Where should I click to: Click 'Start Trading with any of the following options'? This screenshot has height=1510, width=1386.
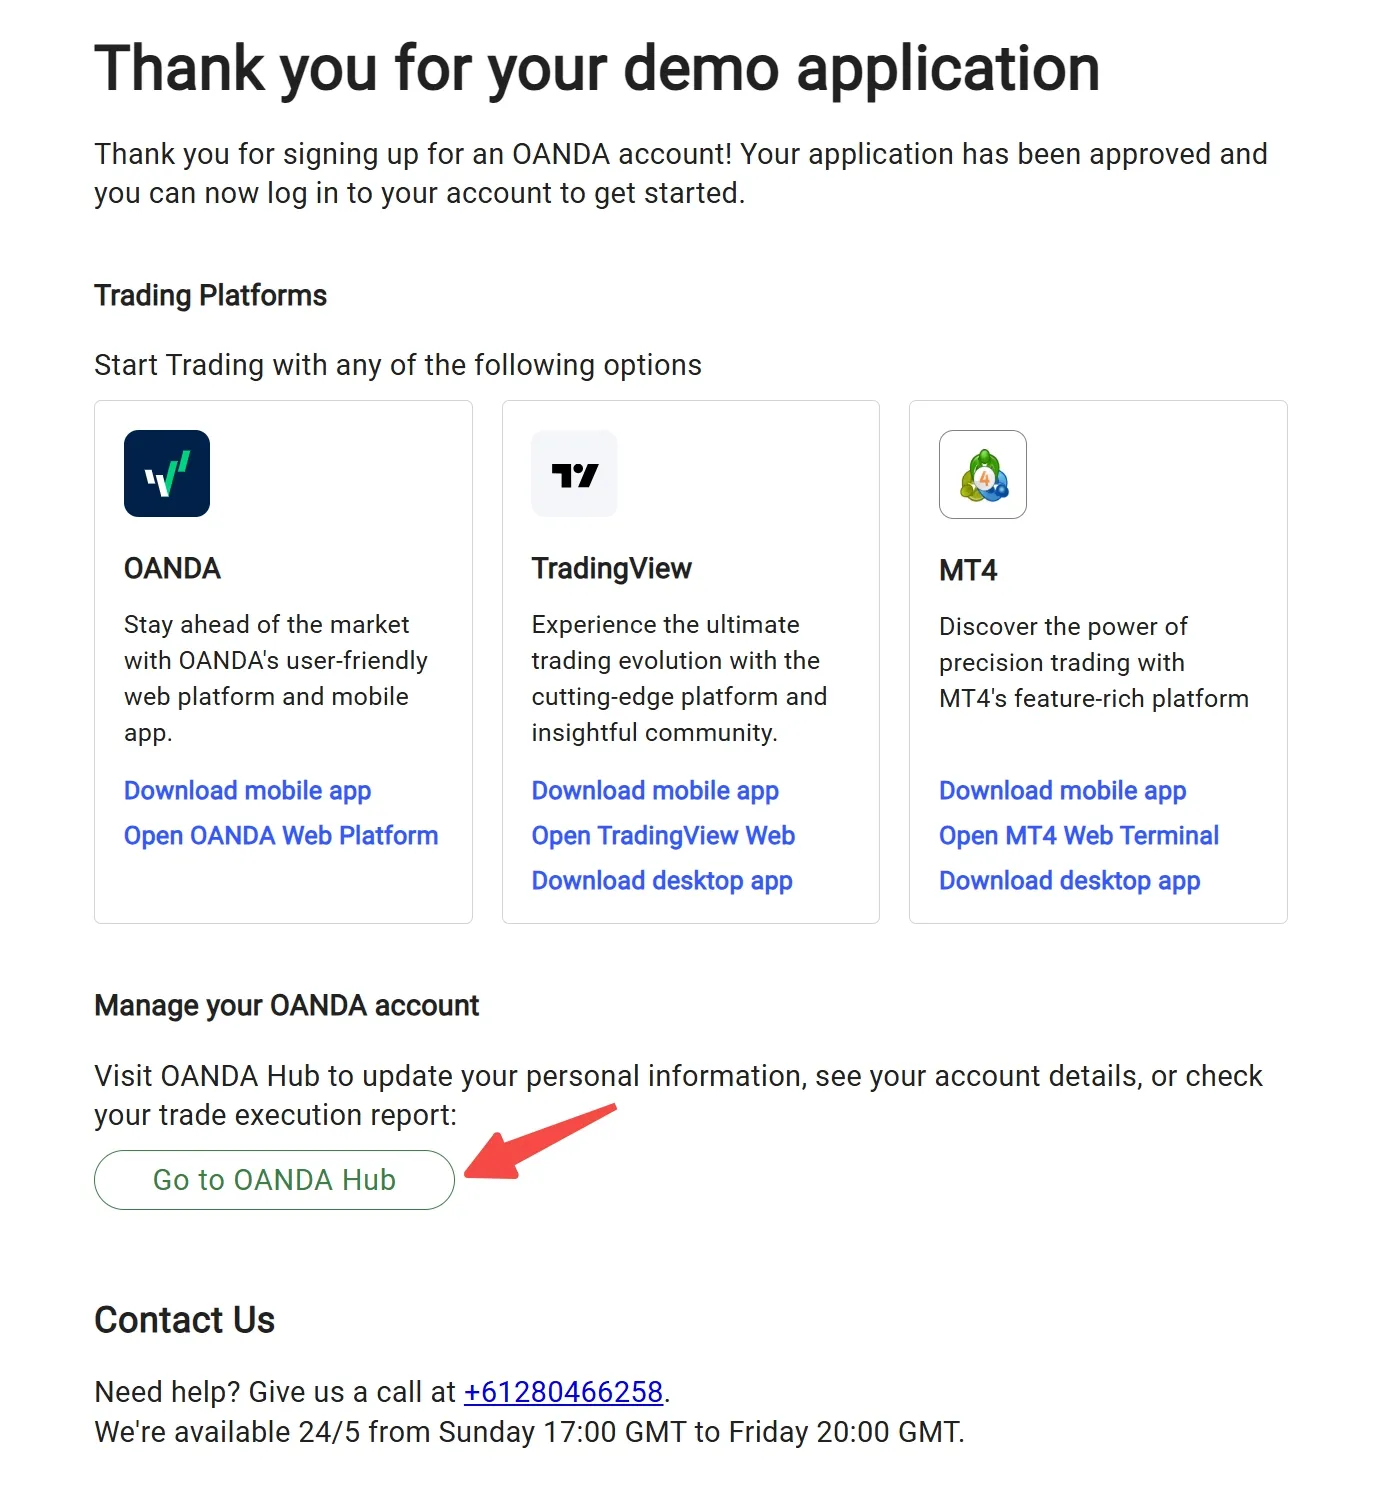398,365
